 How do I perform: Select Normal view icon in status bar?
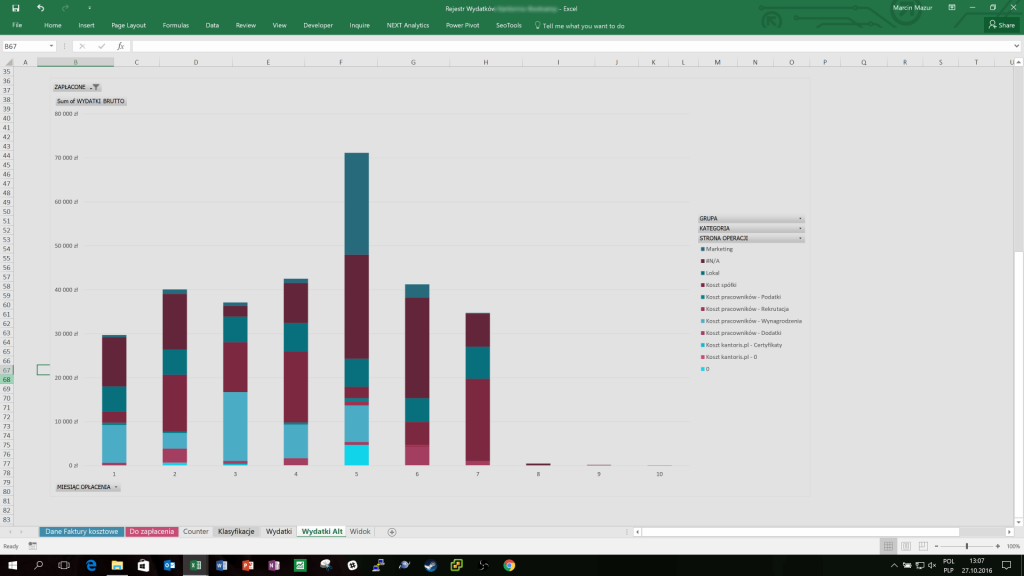point(889,546)
